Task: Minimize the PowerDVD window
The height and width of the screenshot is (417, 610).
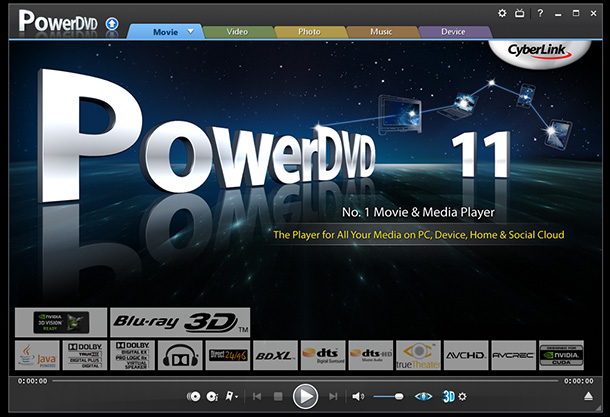Action: coord(558,14)
